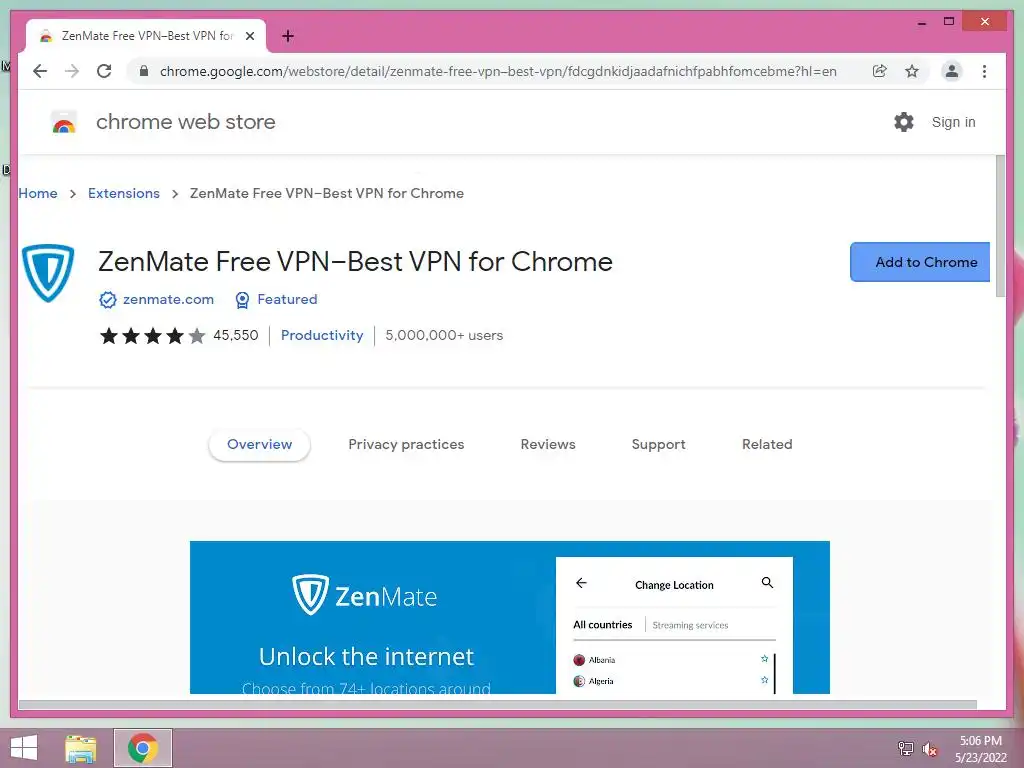Viewport: 1024px width, 768px height.
Task: Click the Chrome icon in the taskbar
Action: [x=143, y=748]
